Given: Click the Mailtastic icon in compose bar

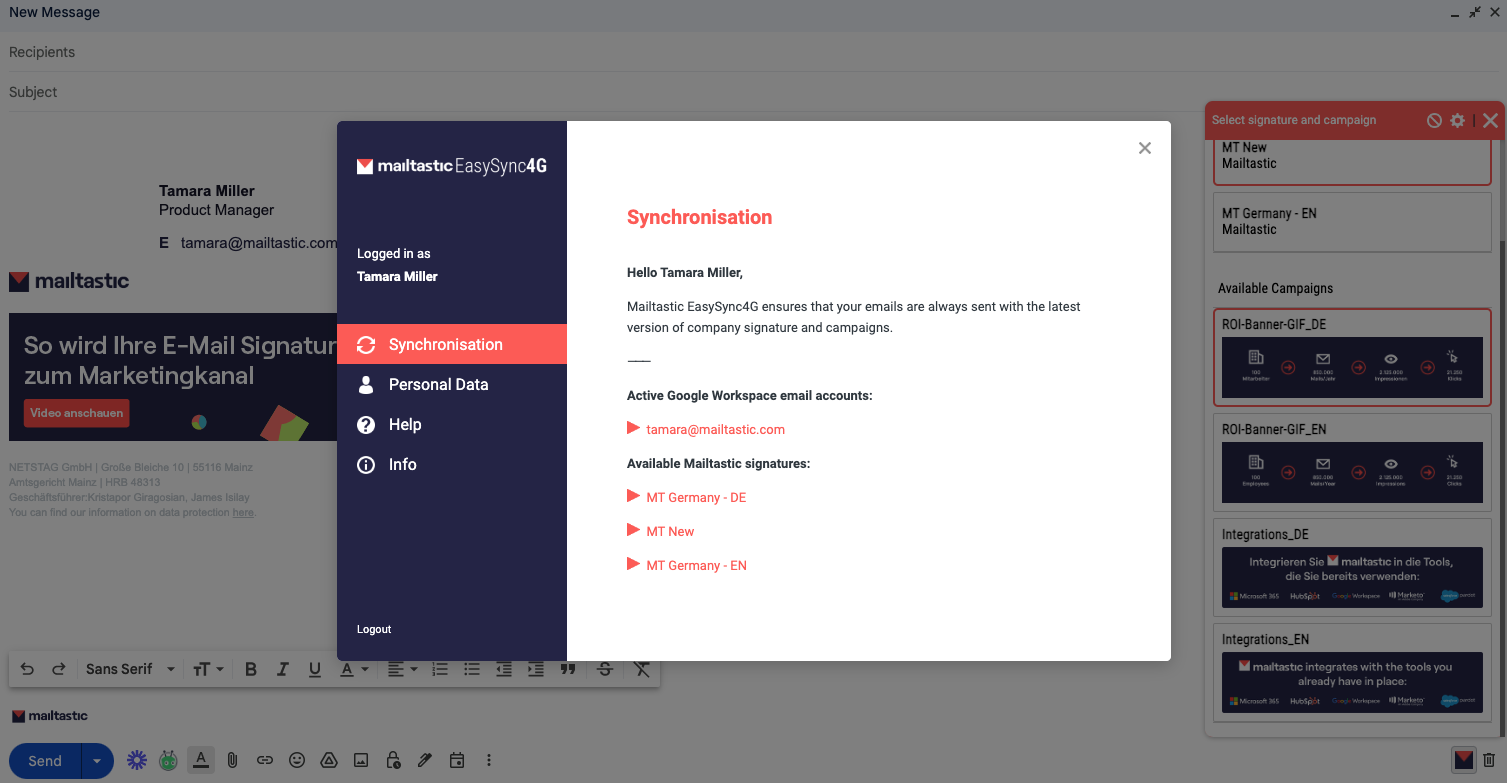Looking at the screenshot, I should click(1464, 760).
